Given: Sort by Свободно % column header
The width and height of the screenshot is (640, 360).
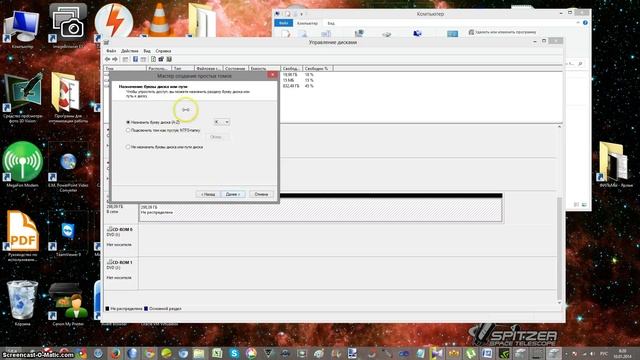Looking at the screenshot, I should point(318,69).
